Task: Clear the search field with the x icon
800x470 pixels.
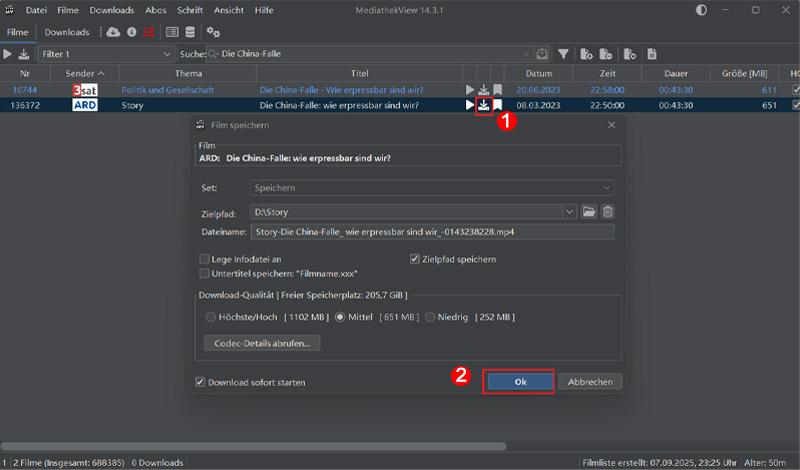Action: pos(526,54)
